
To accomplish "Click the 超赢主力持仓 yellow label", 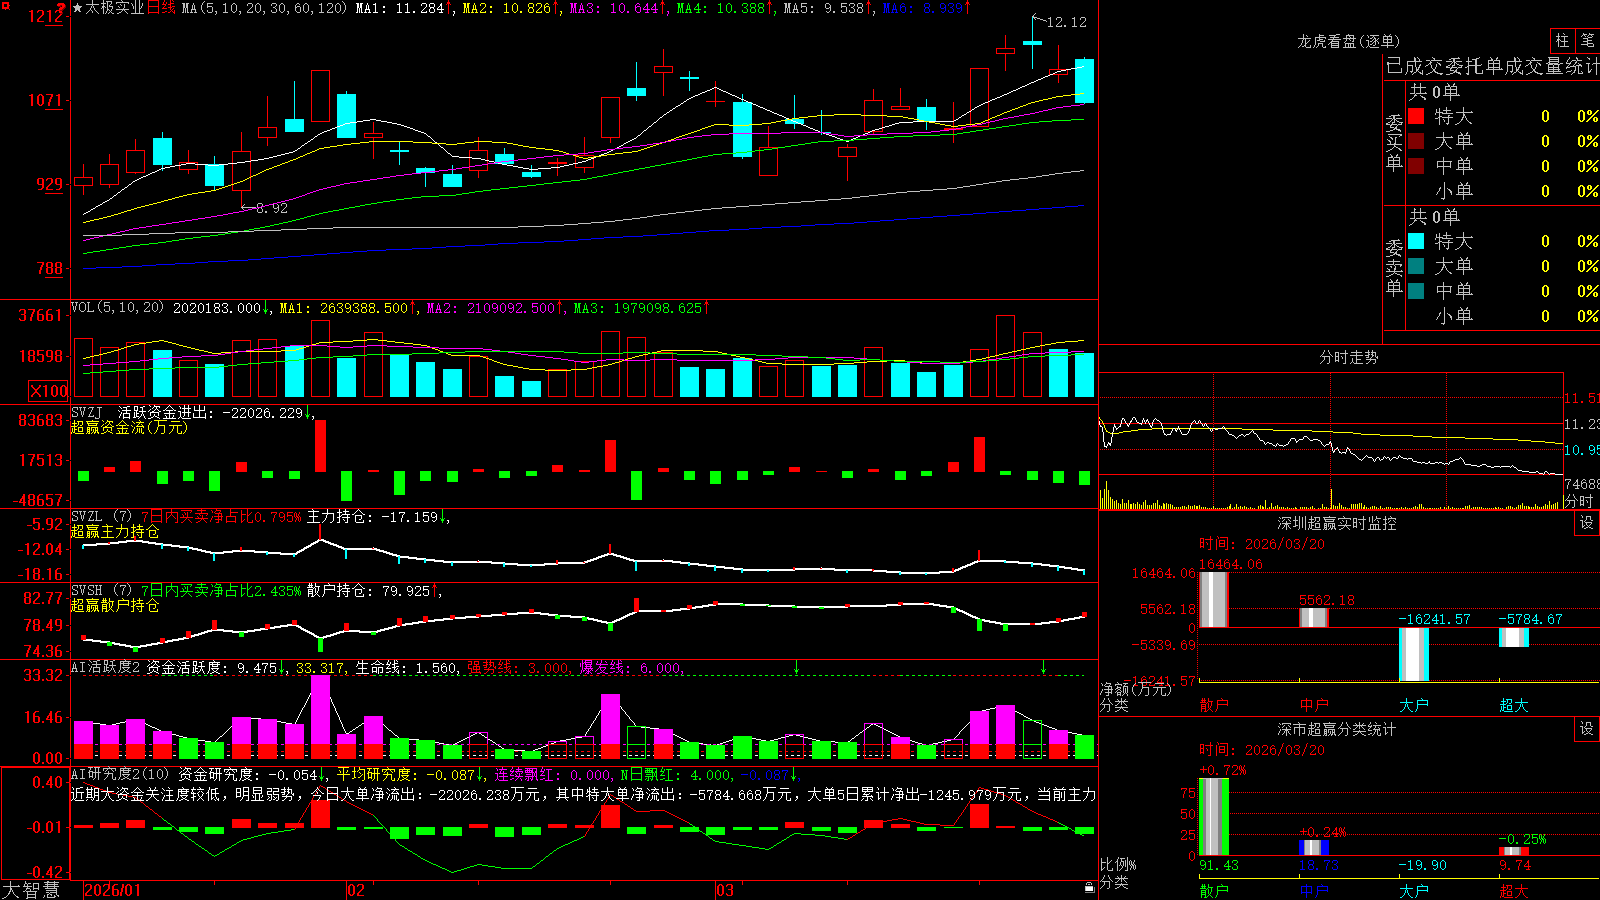I will coord(115,531).
